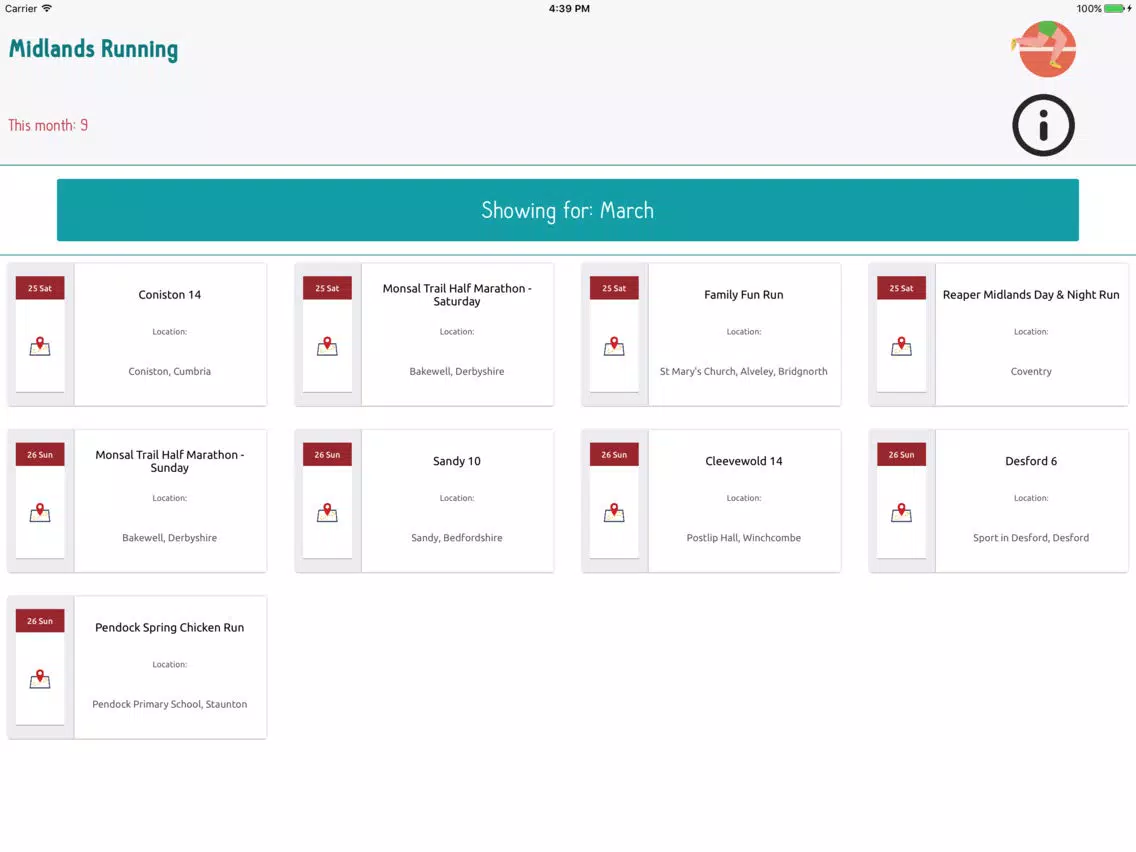Select the Family Fun Run title
Viewport: 1136px width, 852px height.
(x=743, y=295)
